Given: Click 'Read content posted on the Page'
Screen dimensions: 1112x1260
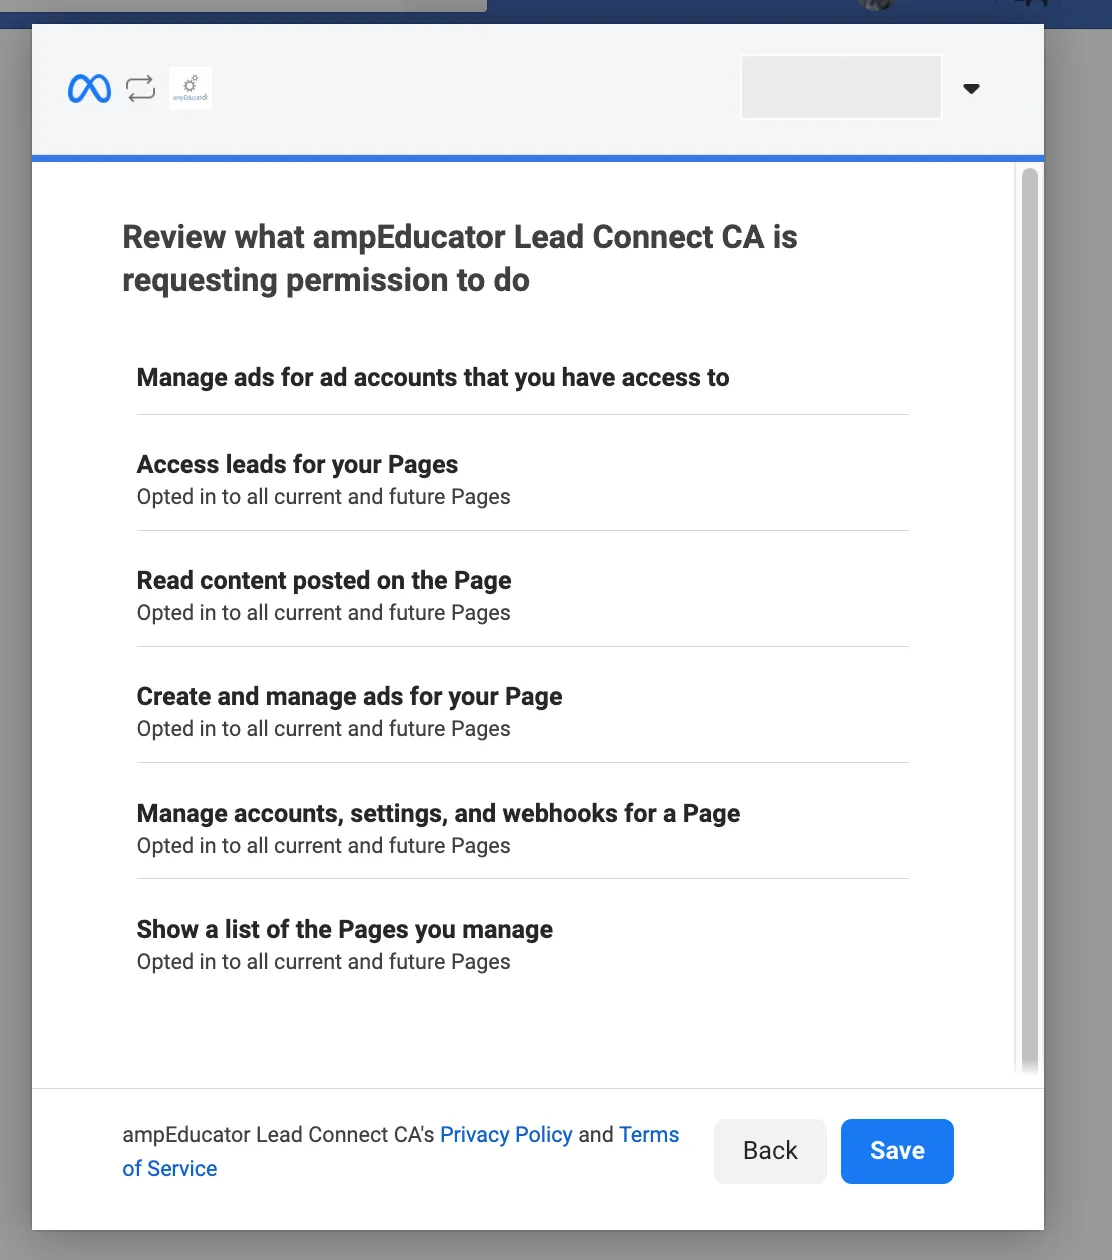Looking at the screenshot, I should click(324, 581).
